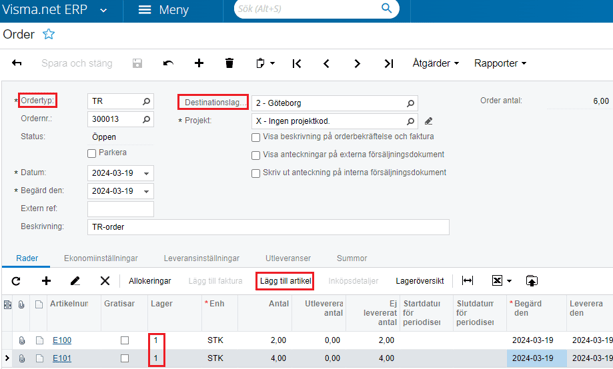
Task: Open clipboard icon dropdown arrow
Action: [x=272, y=63]
